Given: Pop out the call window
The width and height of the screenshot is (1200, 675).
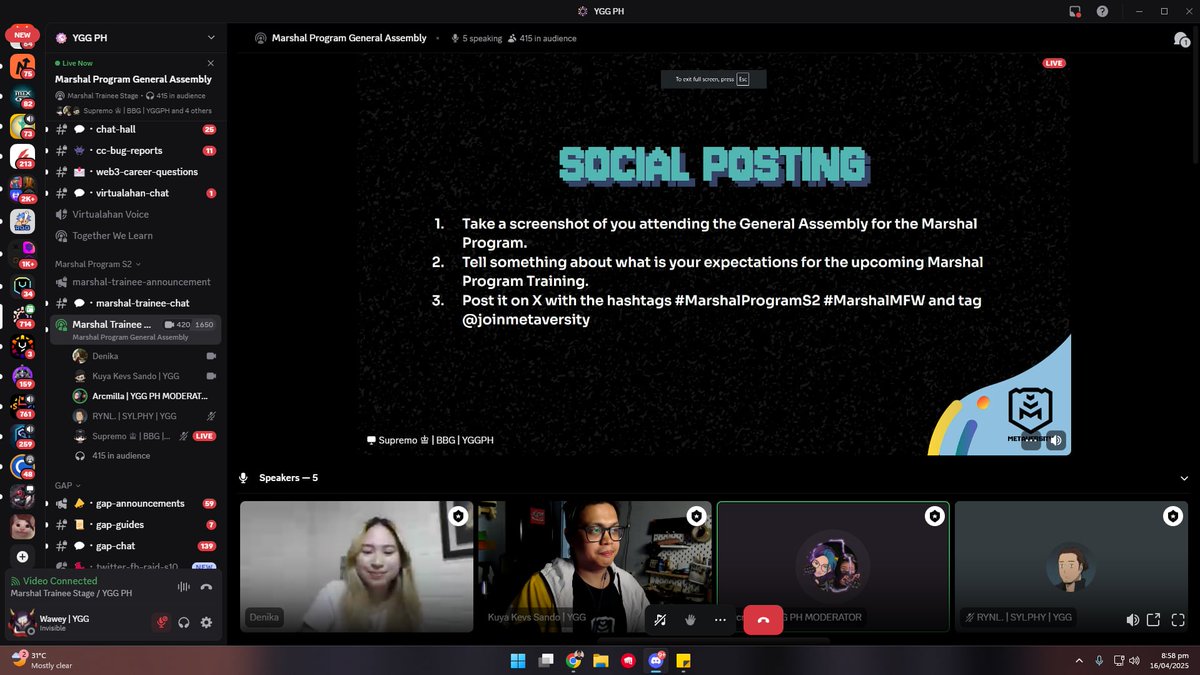Looking at the screenshot, I should [x=1153, y=620].
